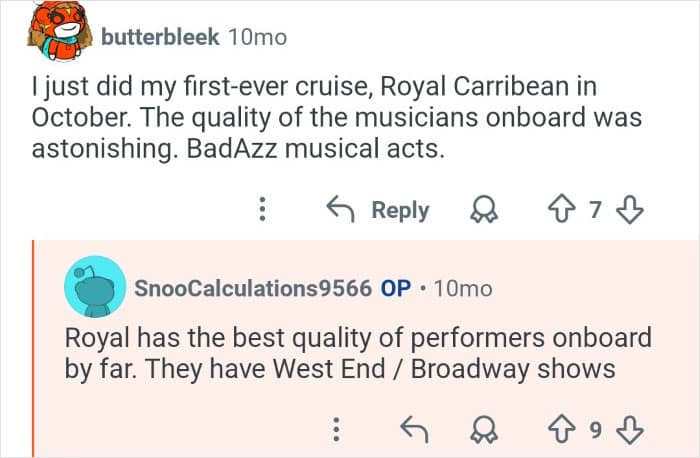Click the comment text about Royal Carribean musicians
The height and width of the screenshot is (458, 700).
click(320, 118)
